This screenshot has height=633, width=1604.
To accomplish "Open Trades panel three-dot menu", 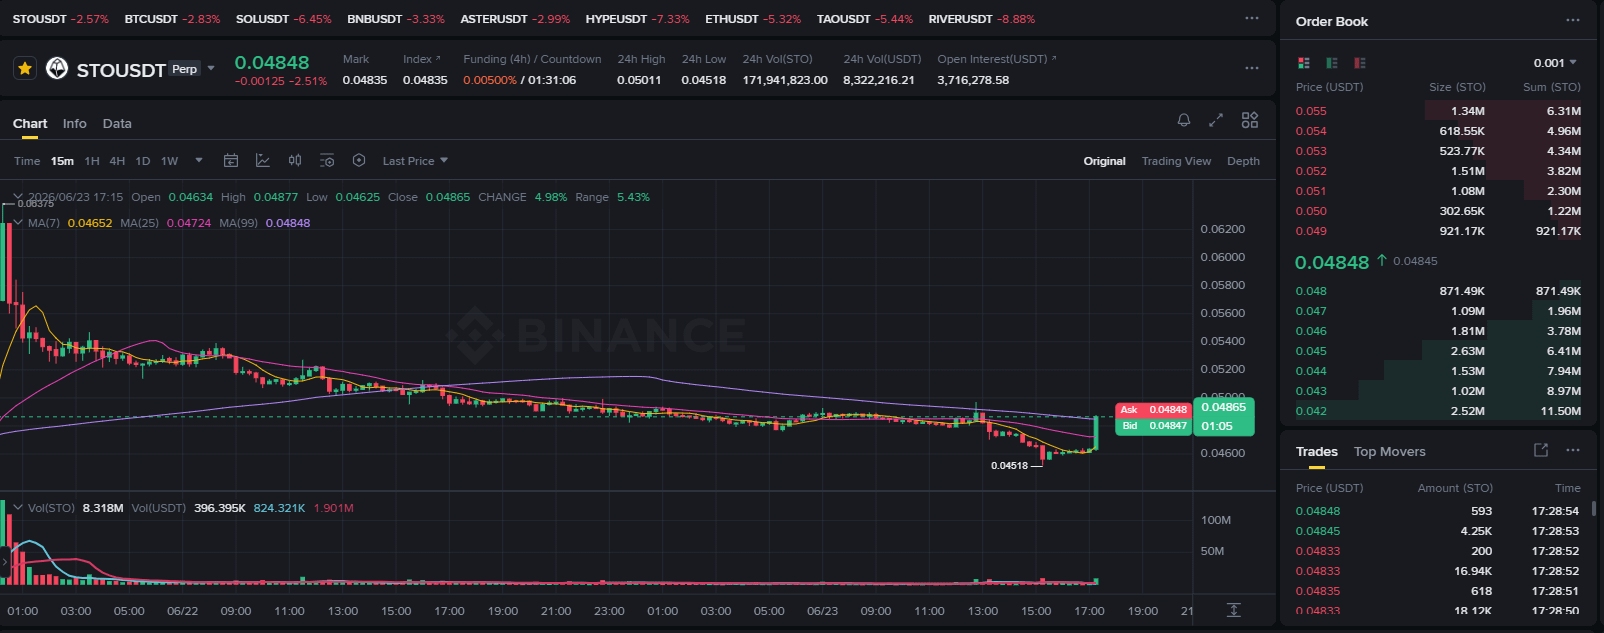I will tap(1573, 450).
